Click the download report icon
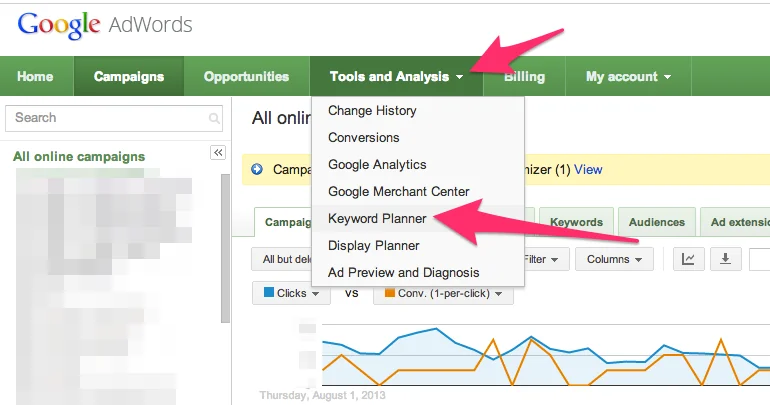 725,259
